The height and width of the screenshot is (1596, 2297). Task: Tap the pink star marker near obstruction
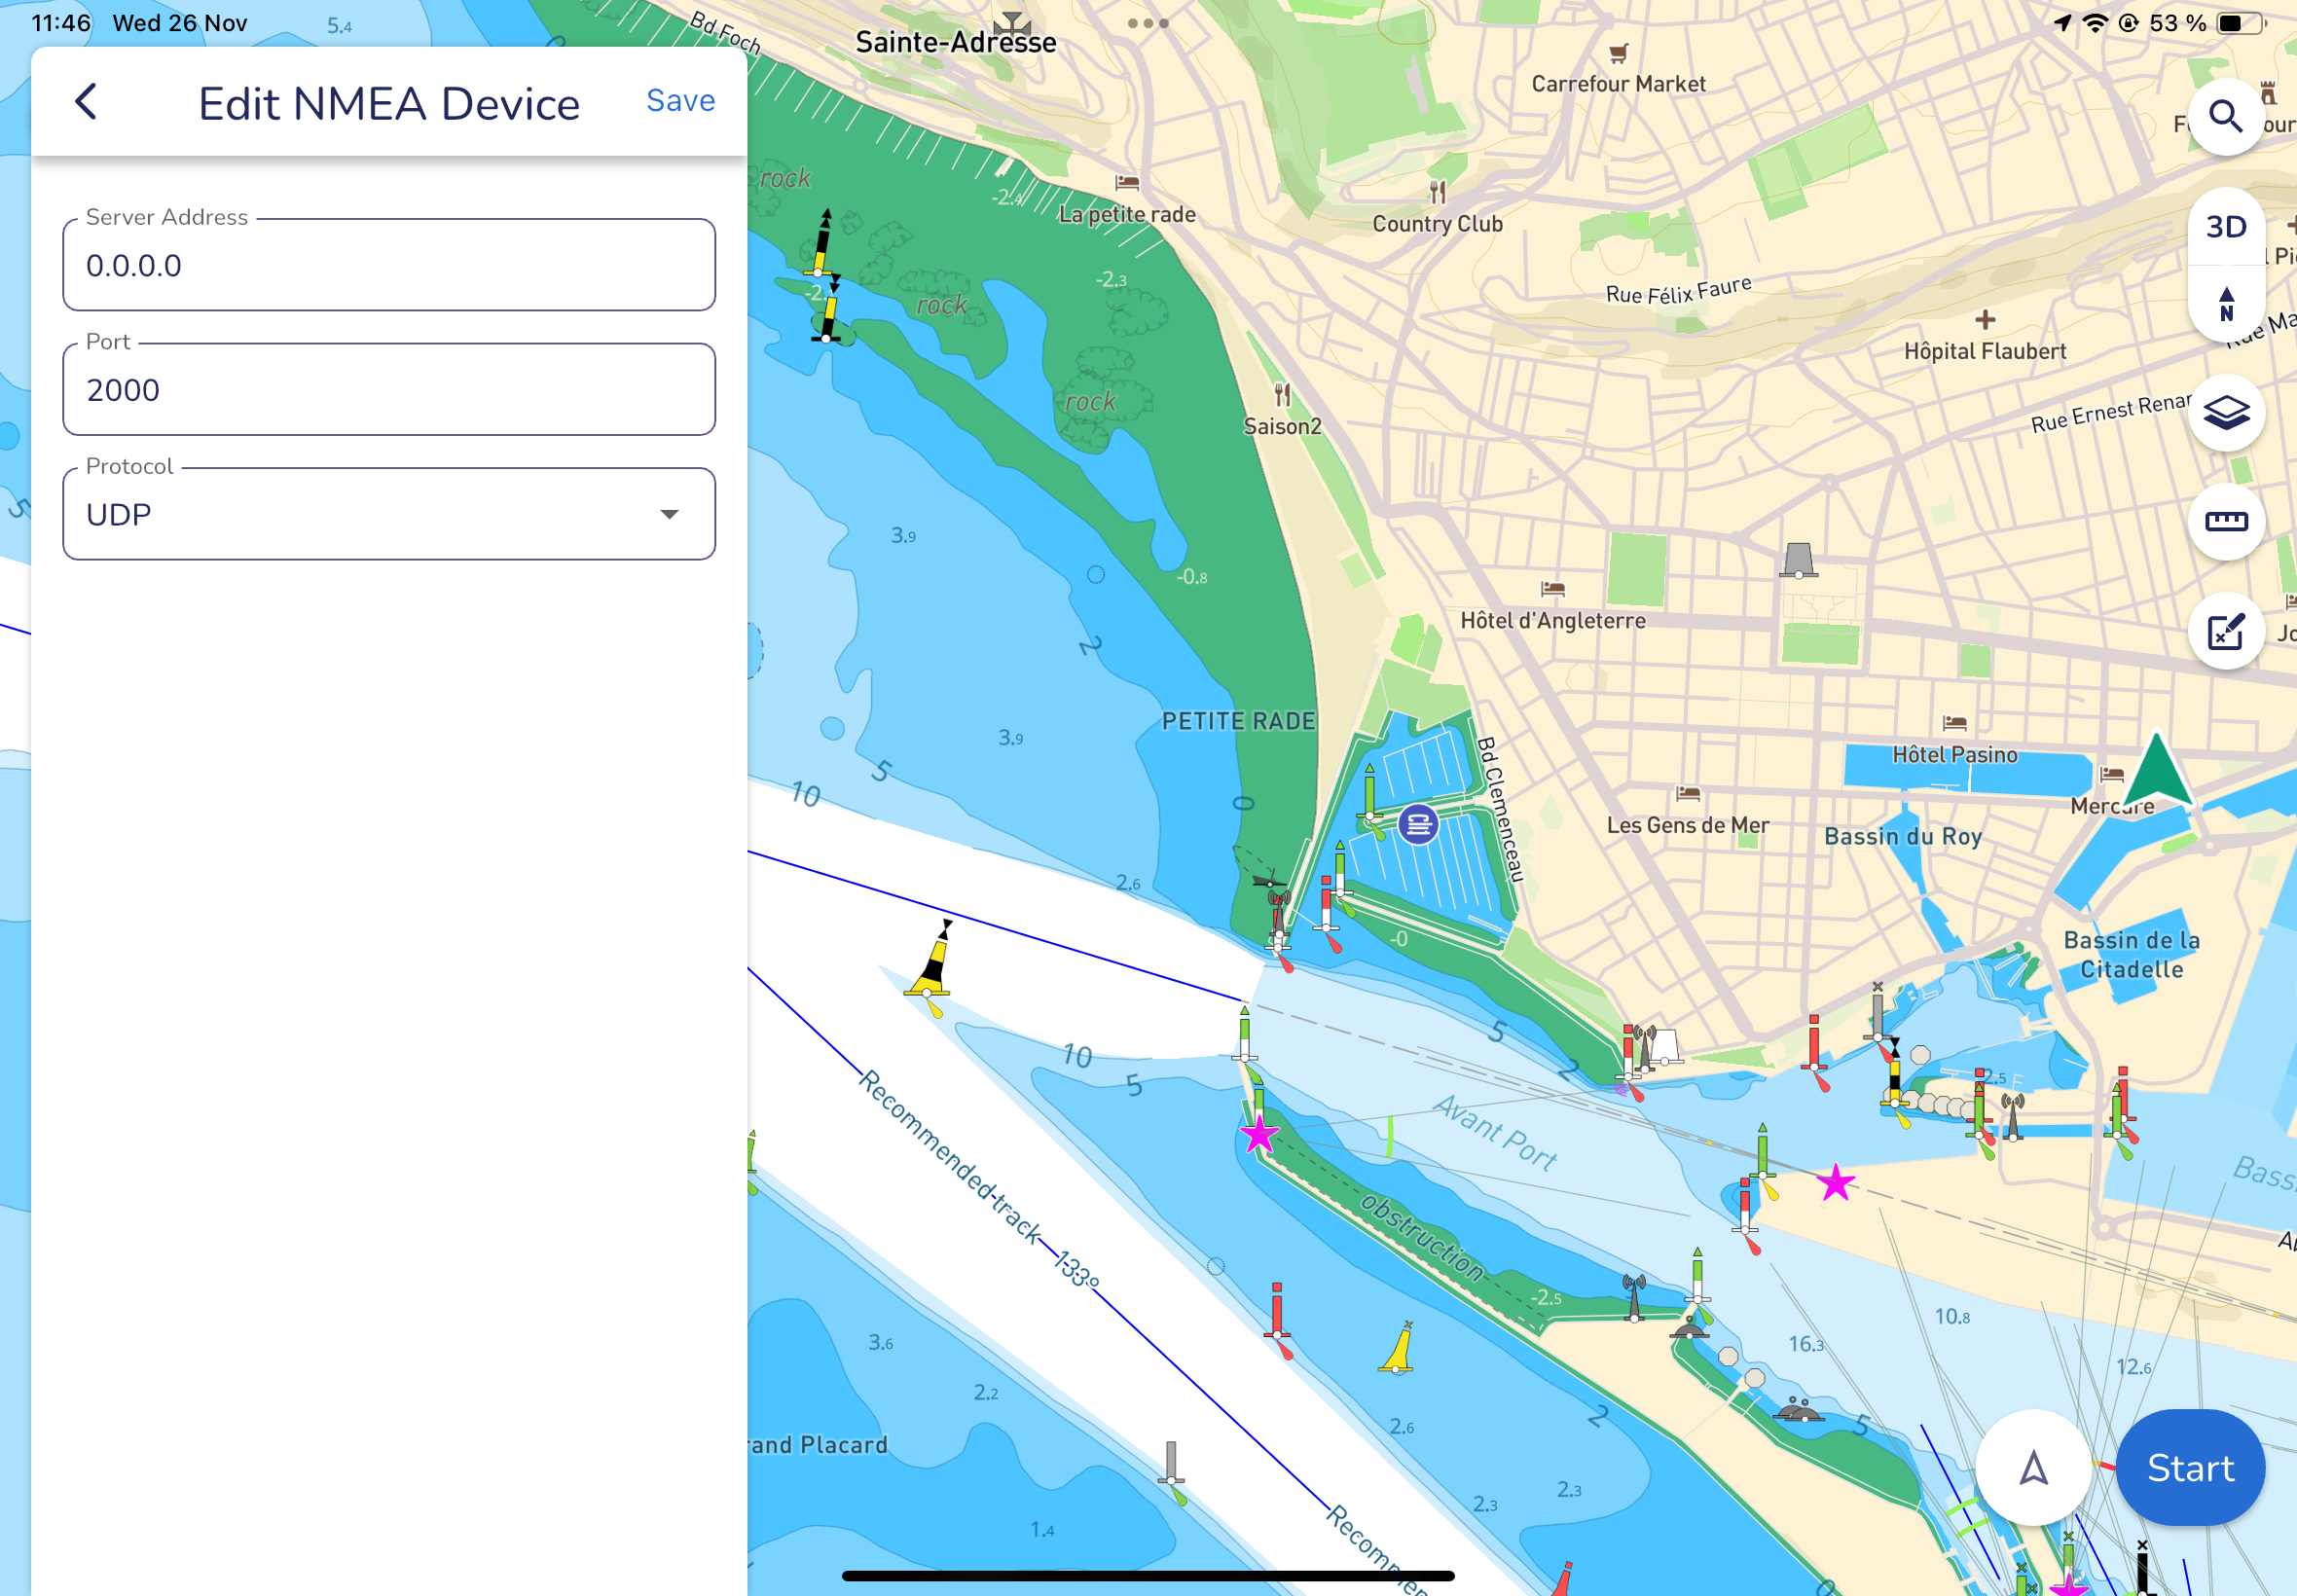click(1258, 1135)
